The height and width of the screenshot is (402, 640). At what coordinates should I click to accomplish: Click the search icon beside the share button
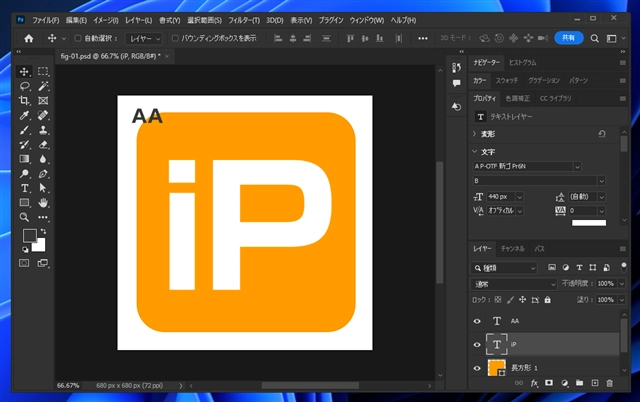pos(594,38)
